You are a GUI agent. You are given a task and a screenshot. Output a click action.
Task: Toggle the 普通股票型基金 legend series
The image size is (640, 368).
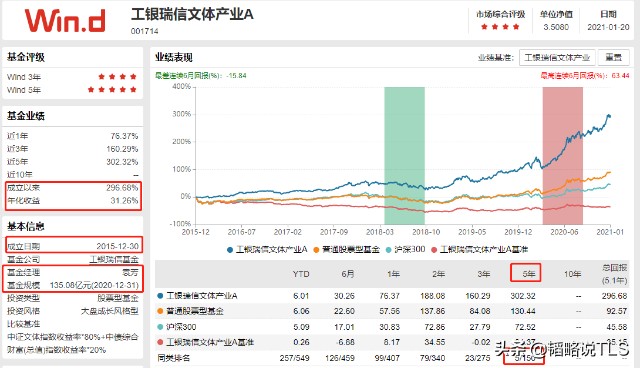(347, 249)
